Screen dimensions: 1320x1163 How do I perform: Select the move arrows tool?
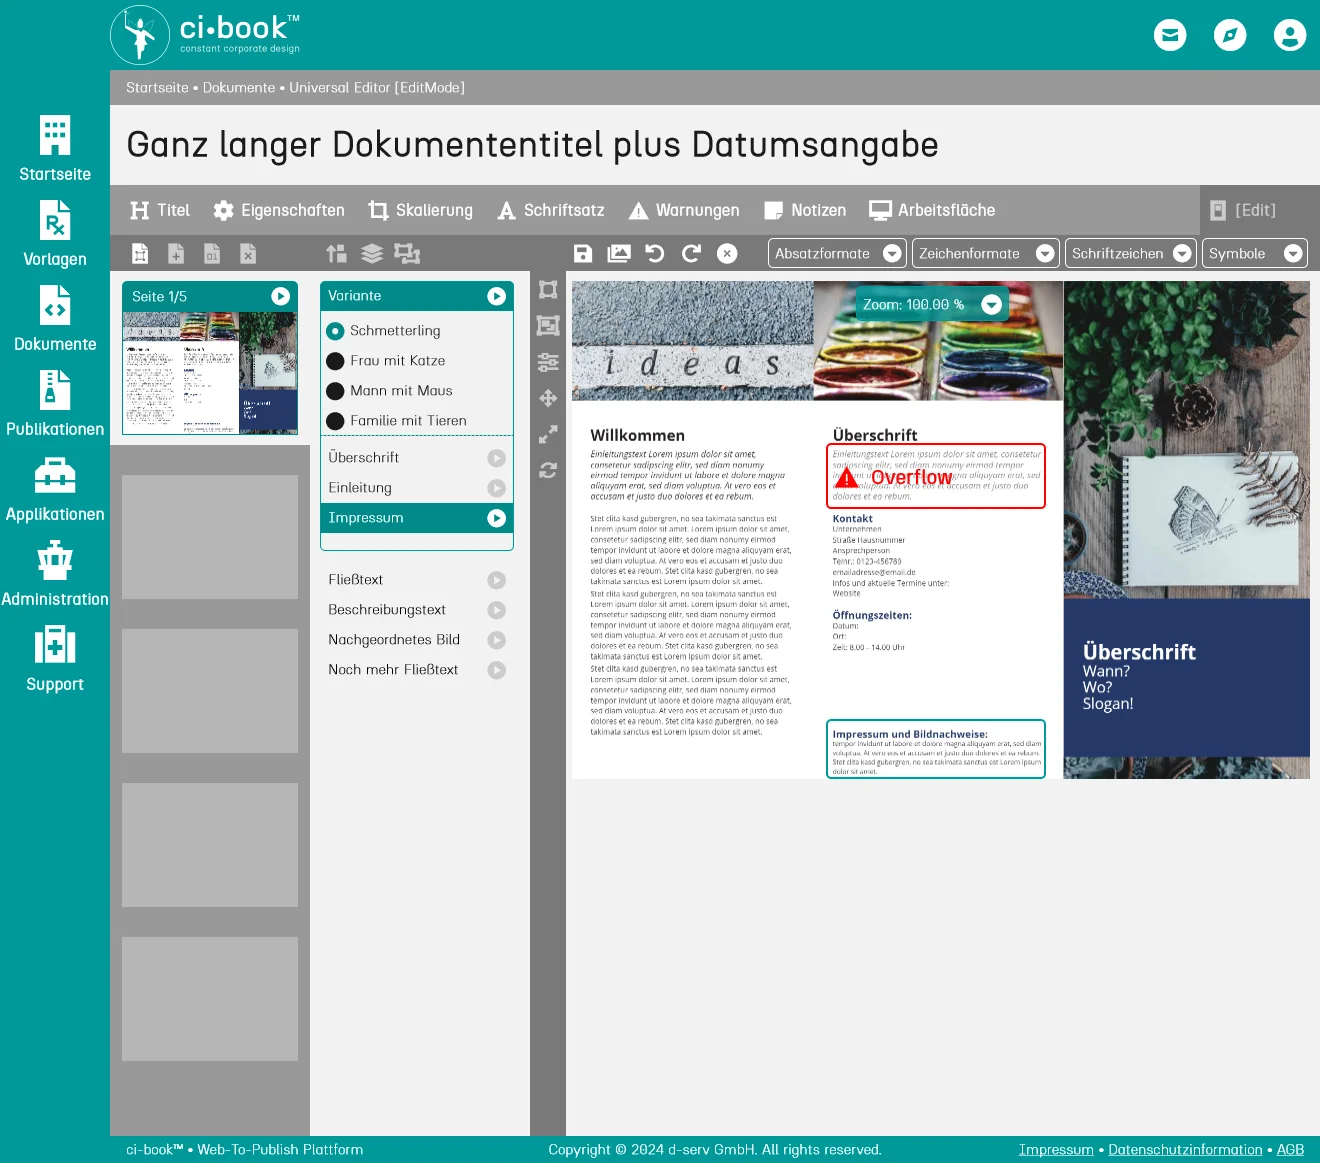(x=548, y=398)
